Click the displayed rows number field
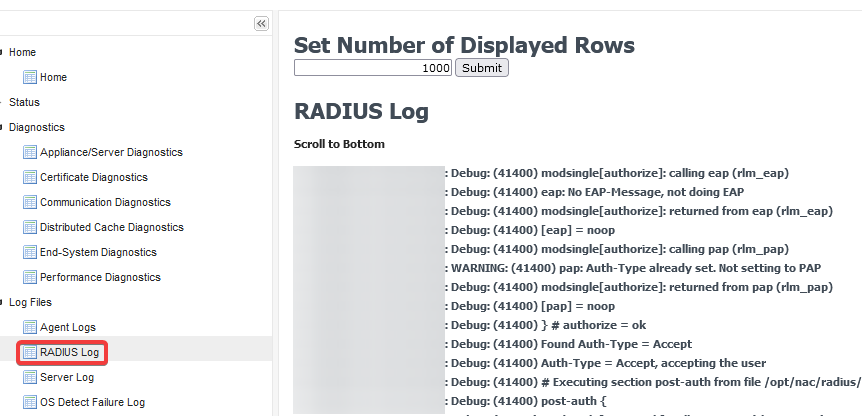862x416 pixels. [373, 68]
